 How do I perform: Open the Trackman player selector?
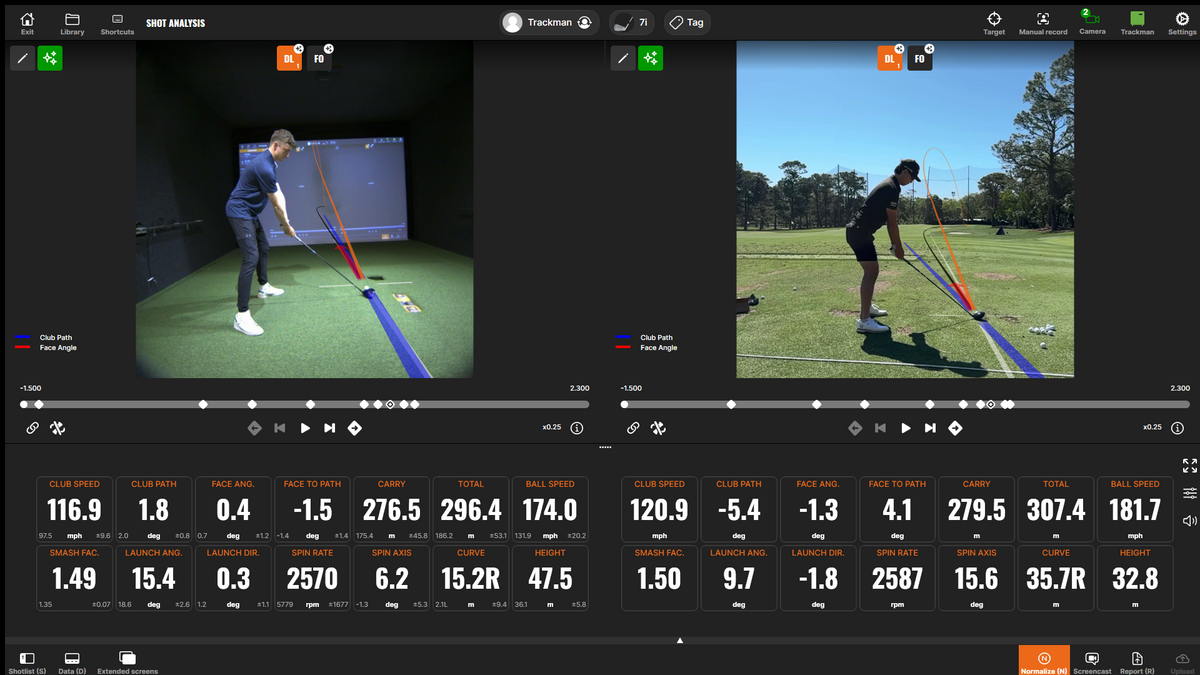coord(549,22)
